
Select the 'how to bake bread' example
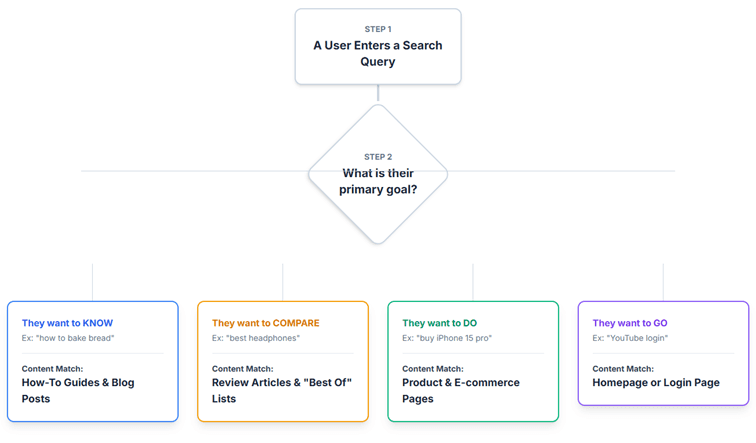click(68, 338)
